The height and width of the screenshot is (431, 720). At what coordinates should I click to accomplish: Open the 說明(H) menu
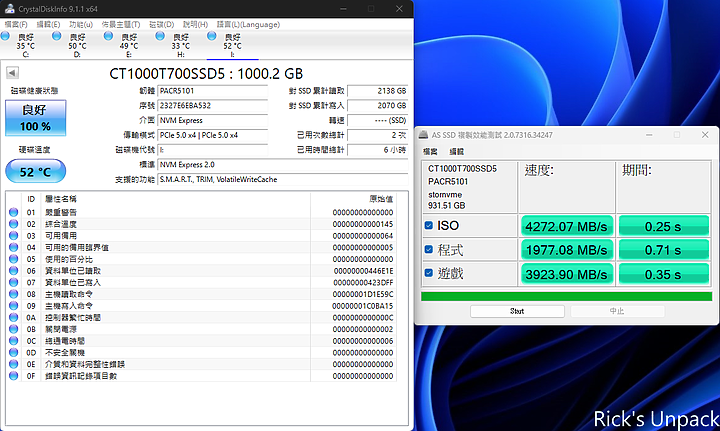(195, 24)
